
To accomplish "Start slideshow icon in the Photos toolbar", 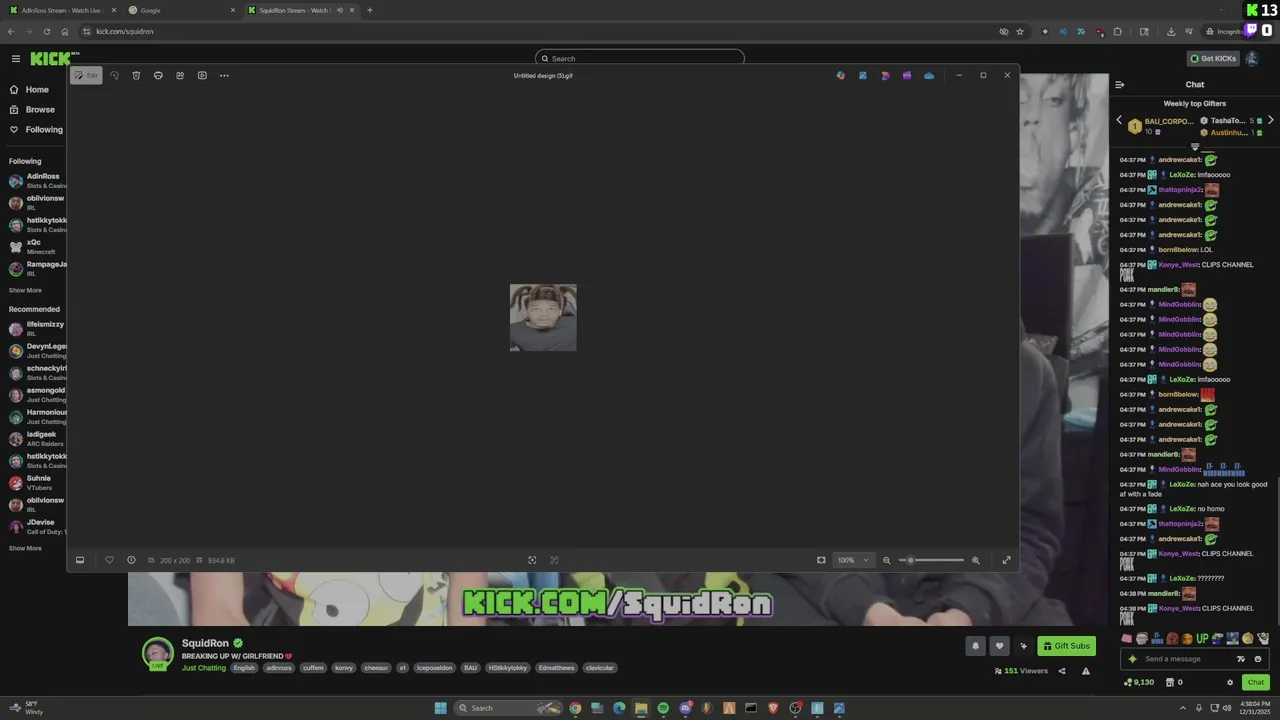I will click(202, 75).
